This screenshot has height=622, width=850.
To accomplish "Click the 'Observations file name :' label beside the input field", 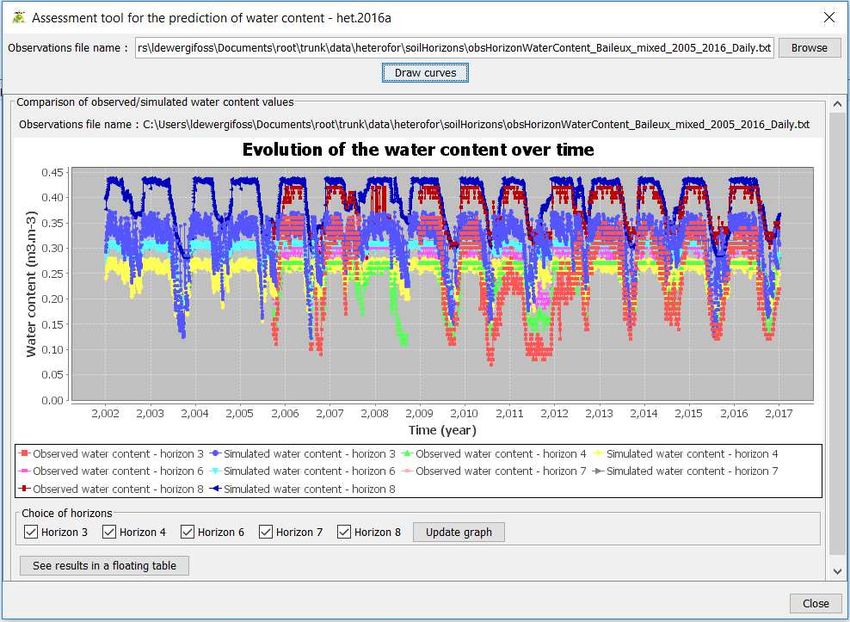I will point(68,48).
